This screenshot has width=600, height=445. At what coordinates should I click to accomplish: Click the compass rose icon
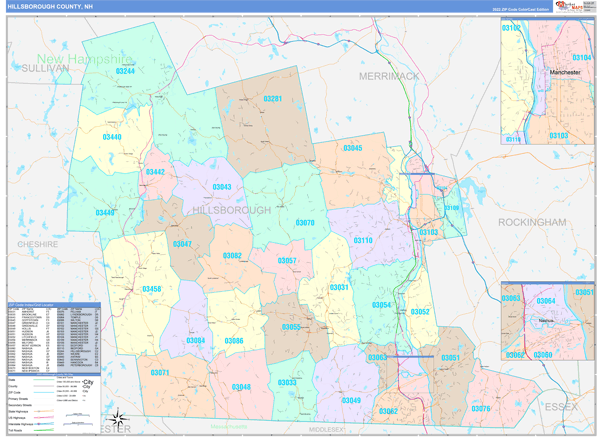click(118, 419)
